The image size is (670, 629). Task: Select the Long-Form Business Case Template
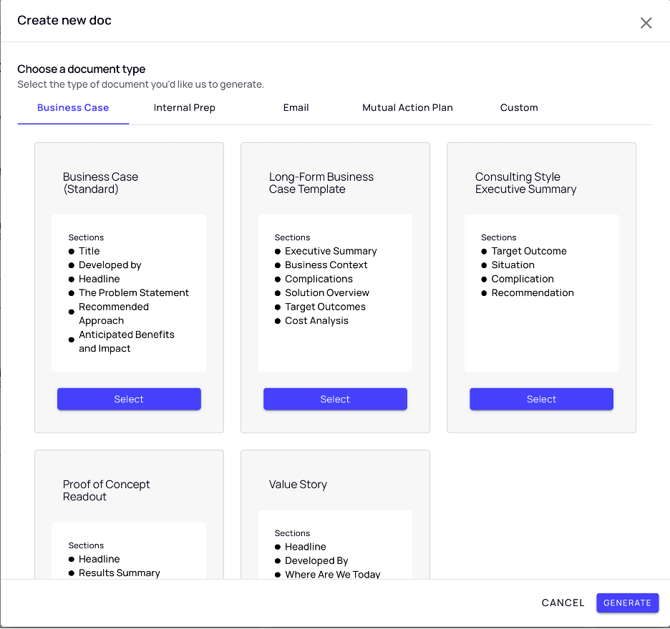[335, 399]
